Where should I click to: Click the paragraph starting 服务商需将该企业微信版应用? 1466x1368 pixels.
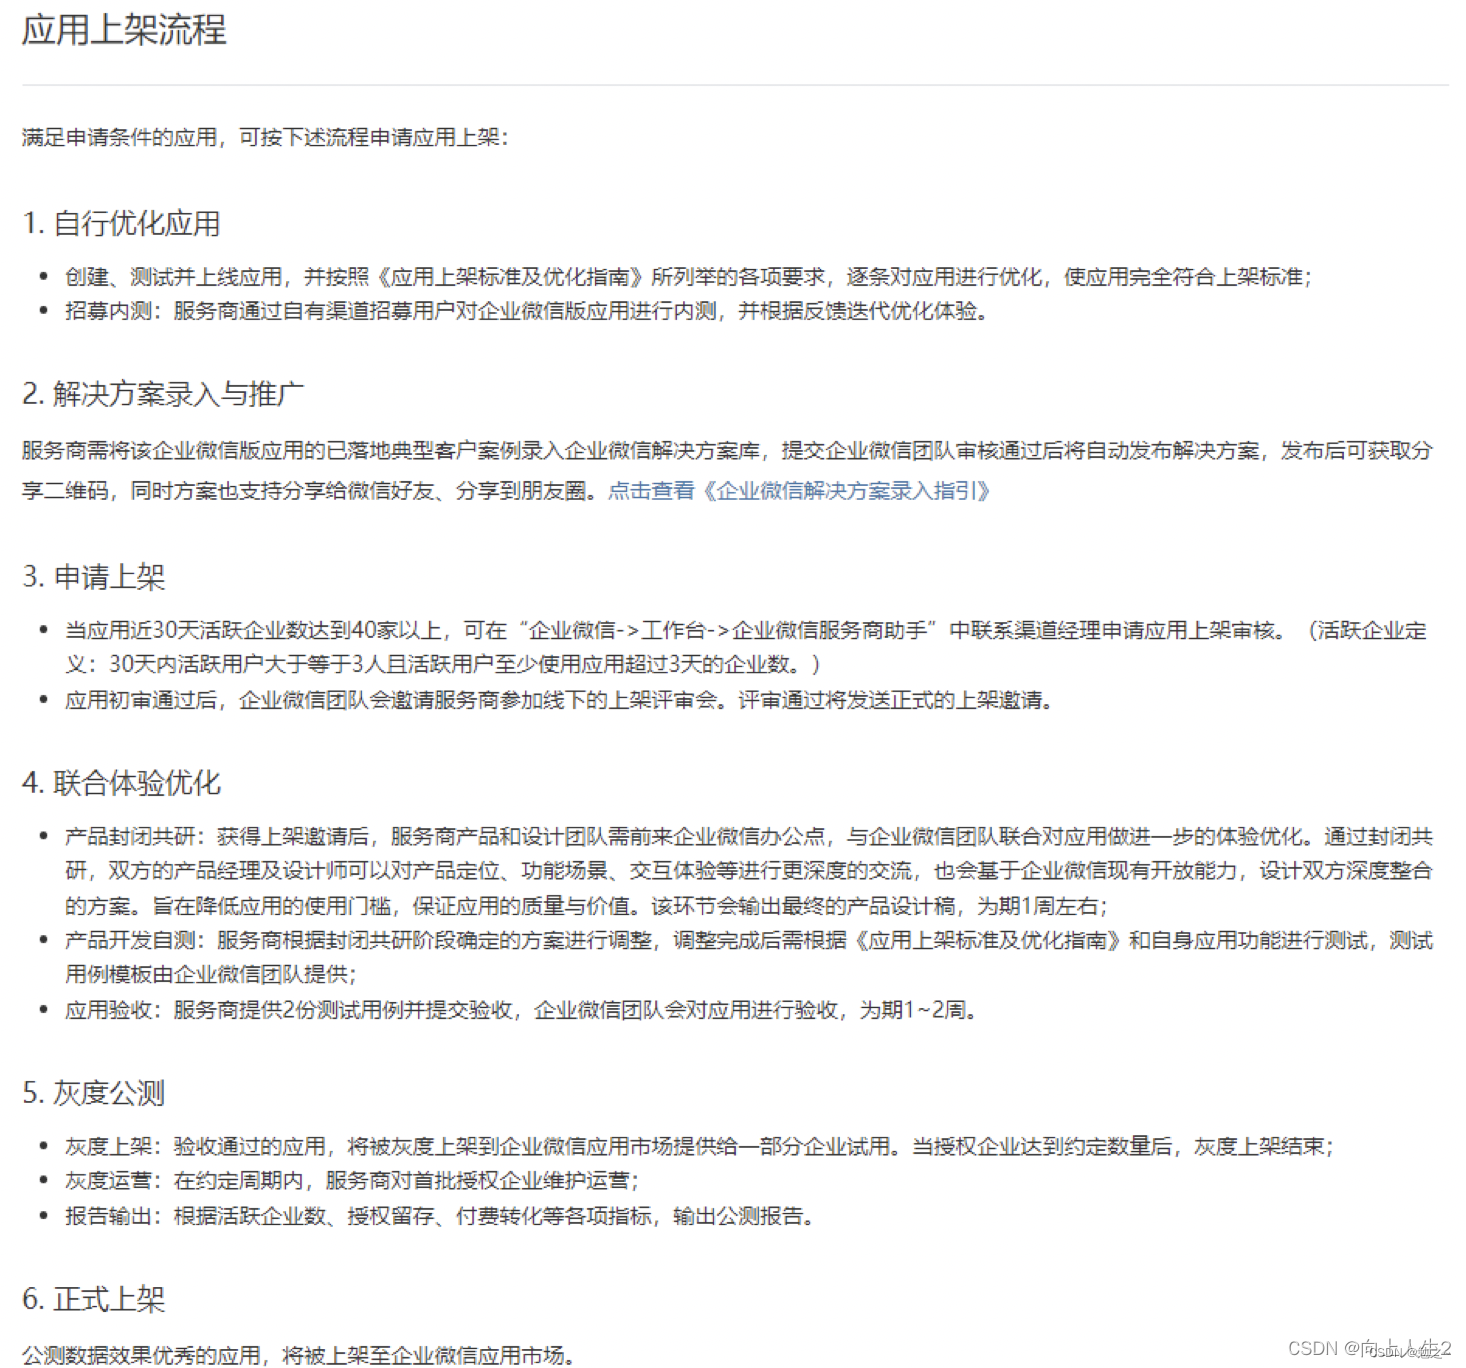point(727,471)
